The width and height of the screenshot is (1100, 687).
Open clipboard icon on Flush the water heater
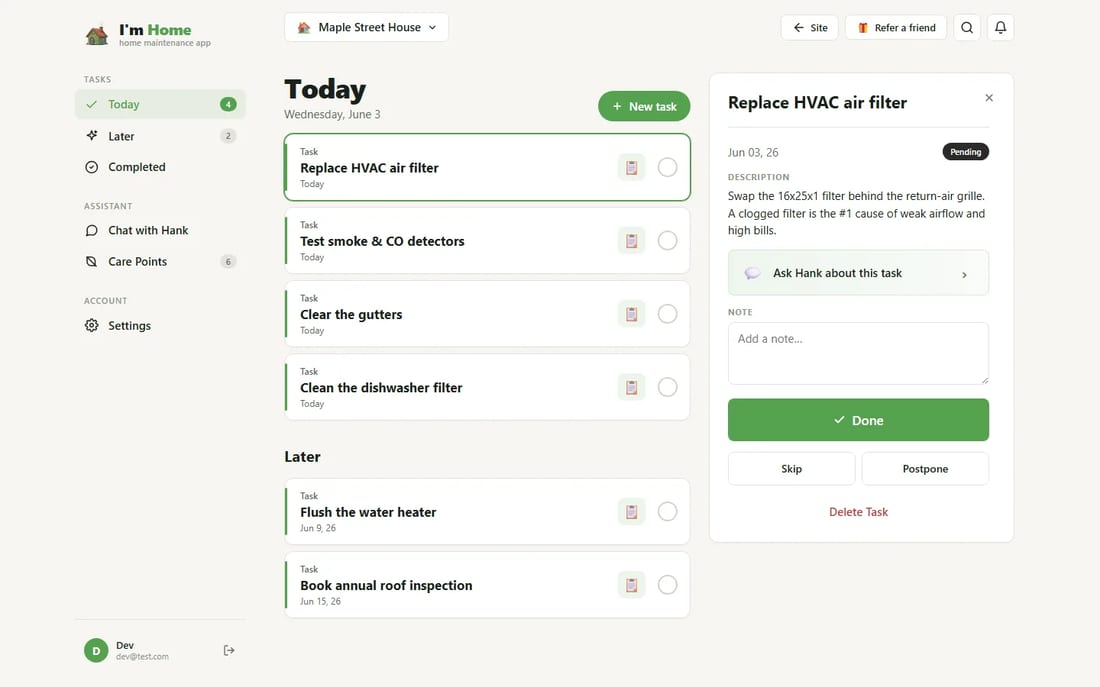(631, 512)
